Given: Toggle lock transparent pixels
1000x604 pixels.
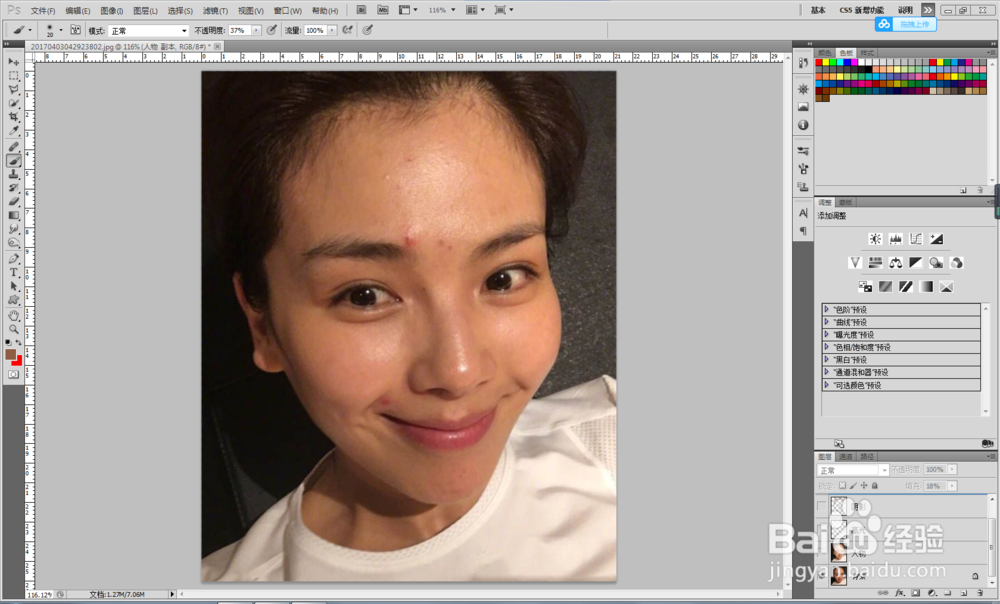Looking at the screenshot, I should (x=842, y=486).
